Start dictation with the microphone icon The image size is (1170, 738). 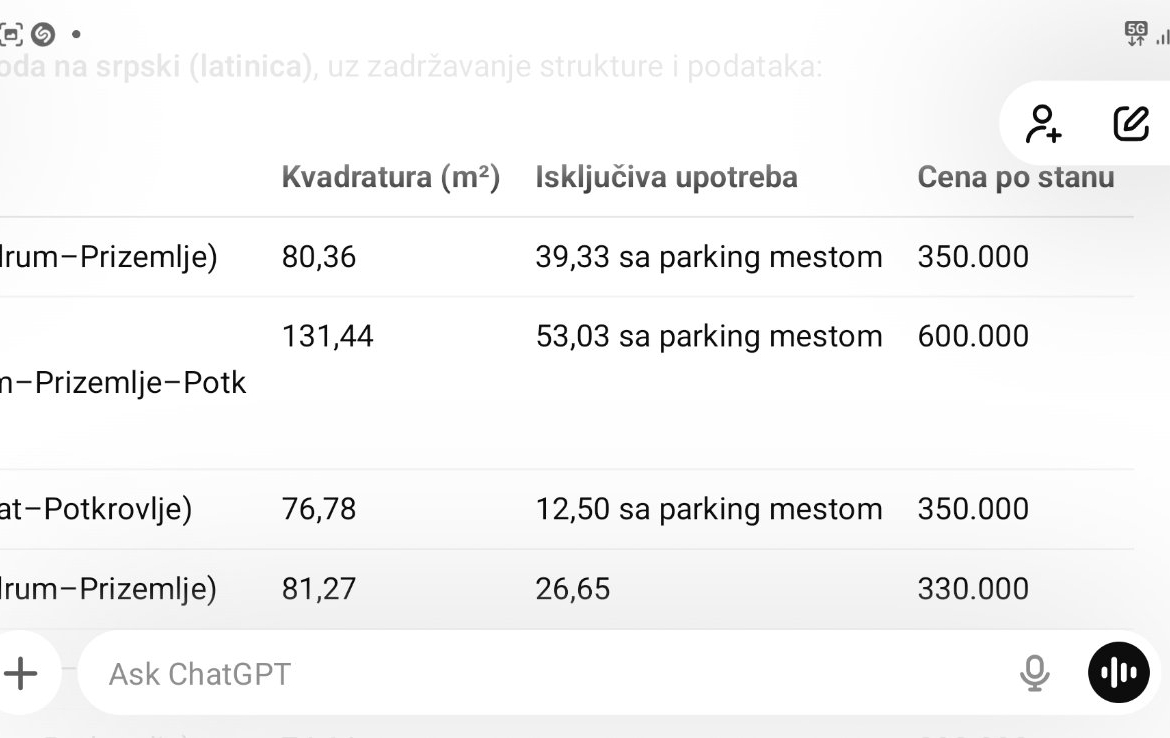click(x=1034, y=673)
